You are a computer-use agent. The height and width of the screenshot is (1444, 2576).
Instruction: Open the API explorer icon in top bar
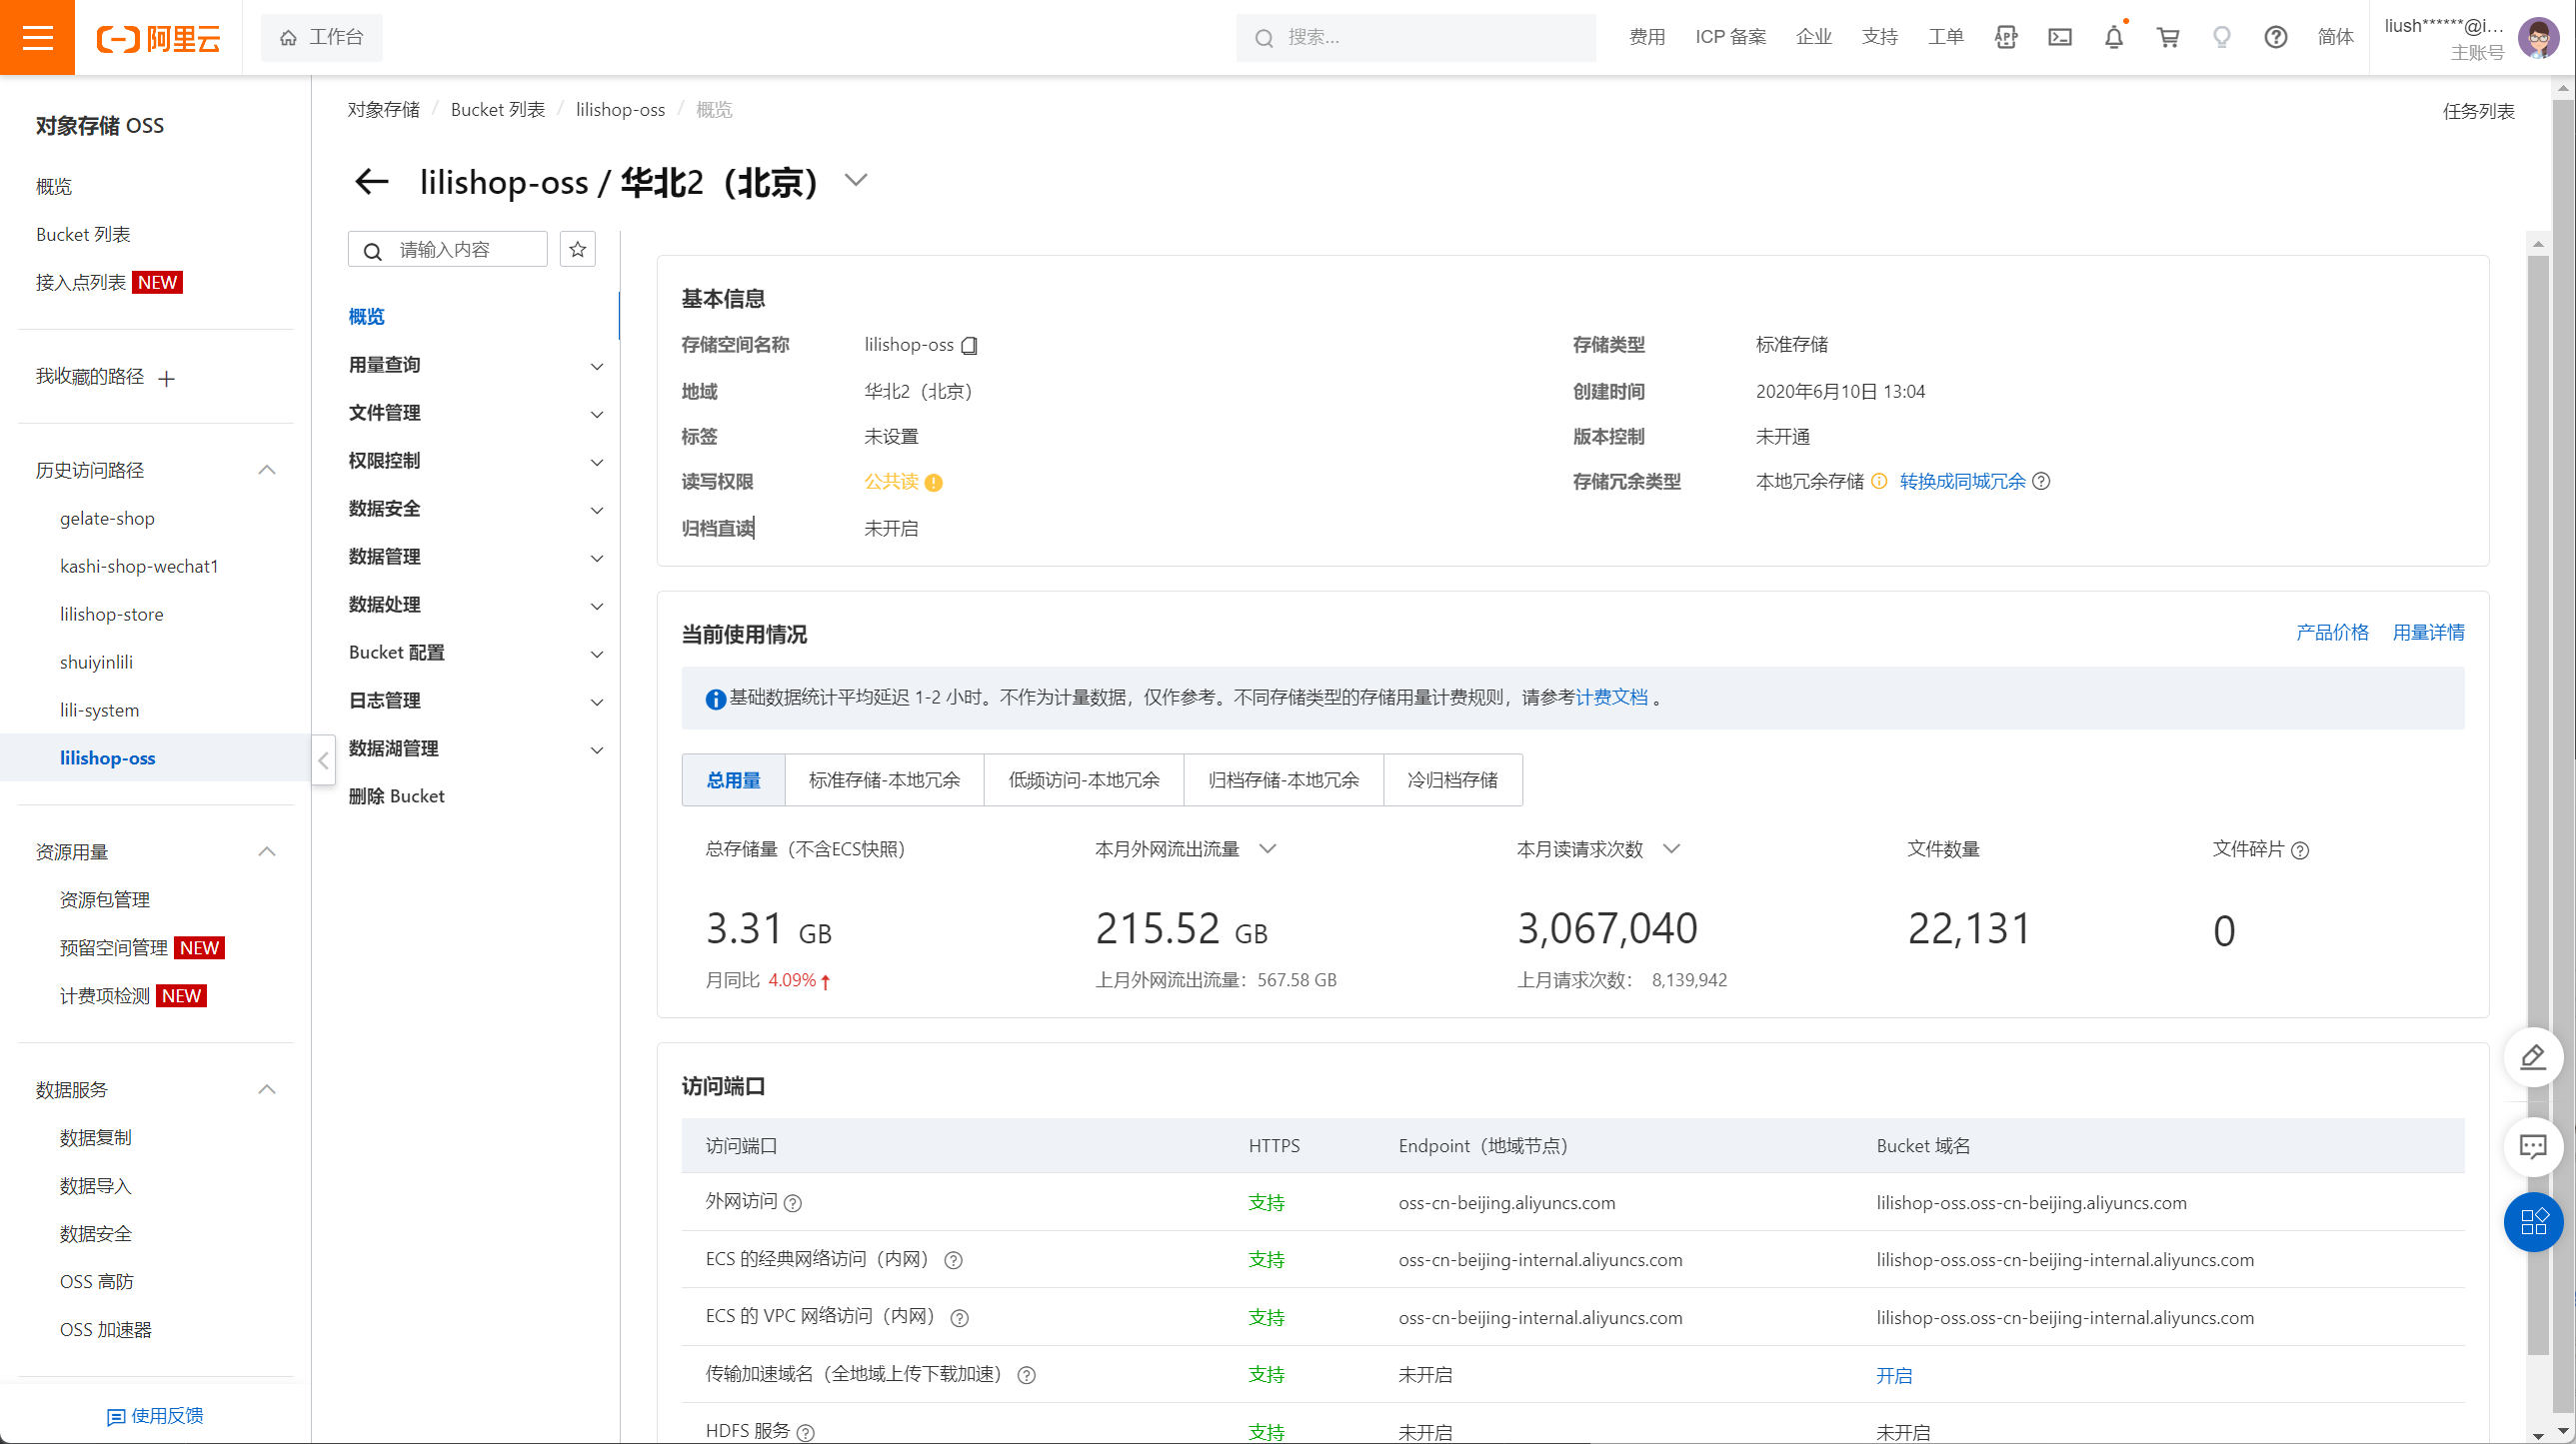pyautogui.click(x=2006, y=37)
